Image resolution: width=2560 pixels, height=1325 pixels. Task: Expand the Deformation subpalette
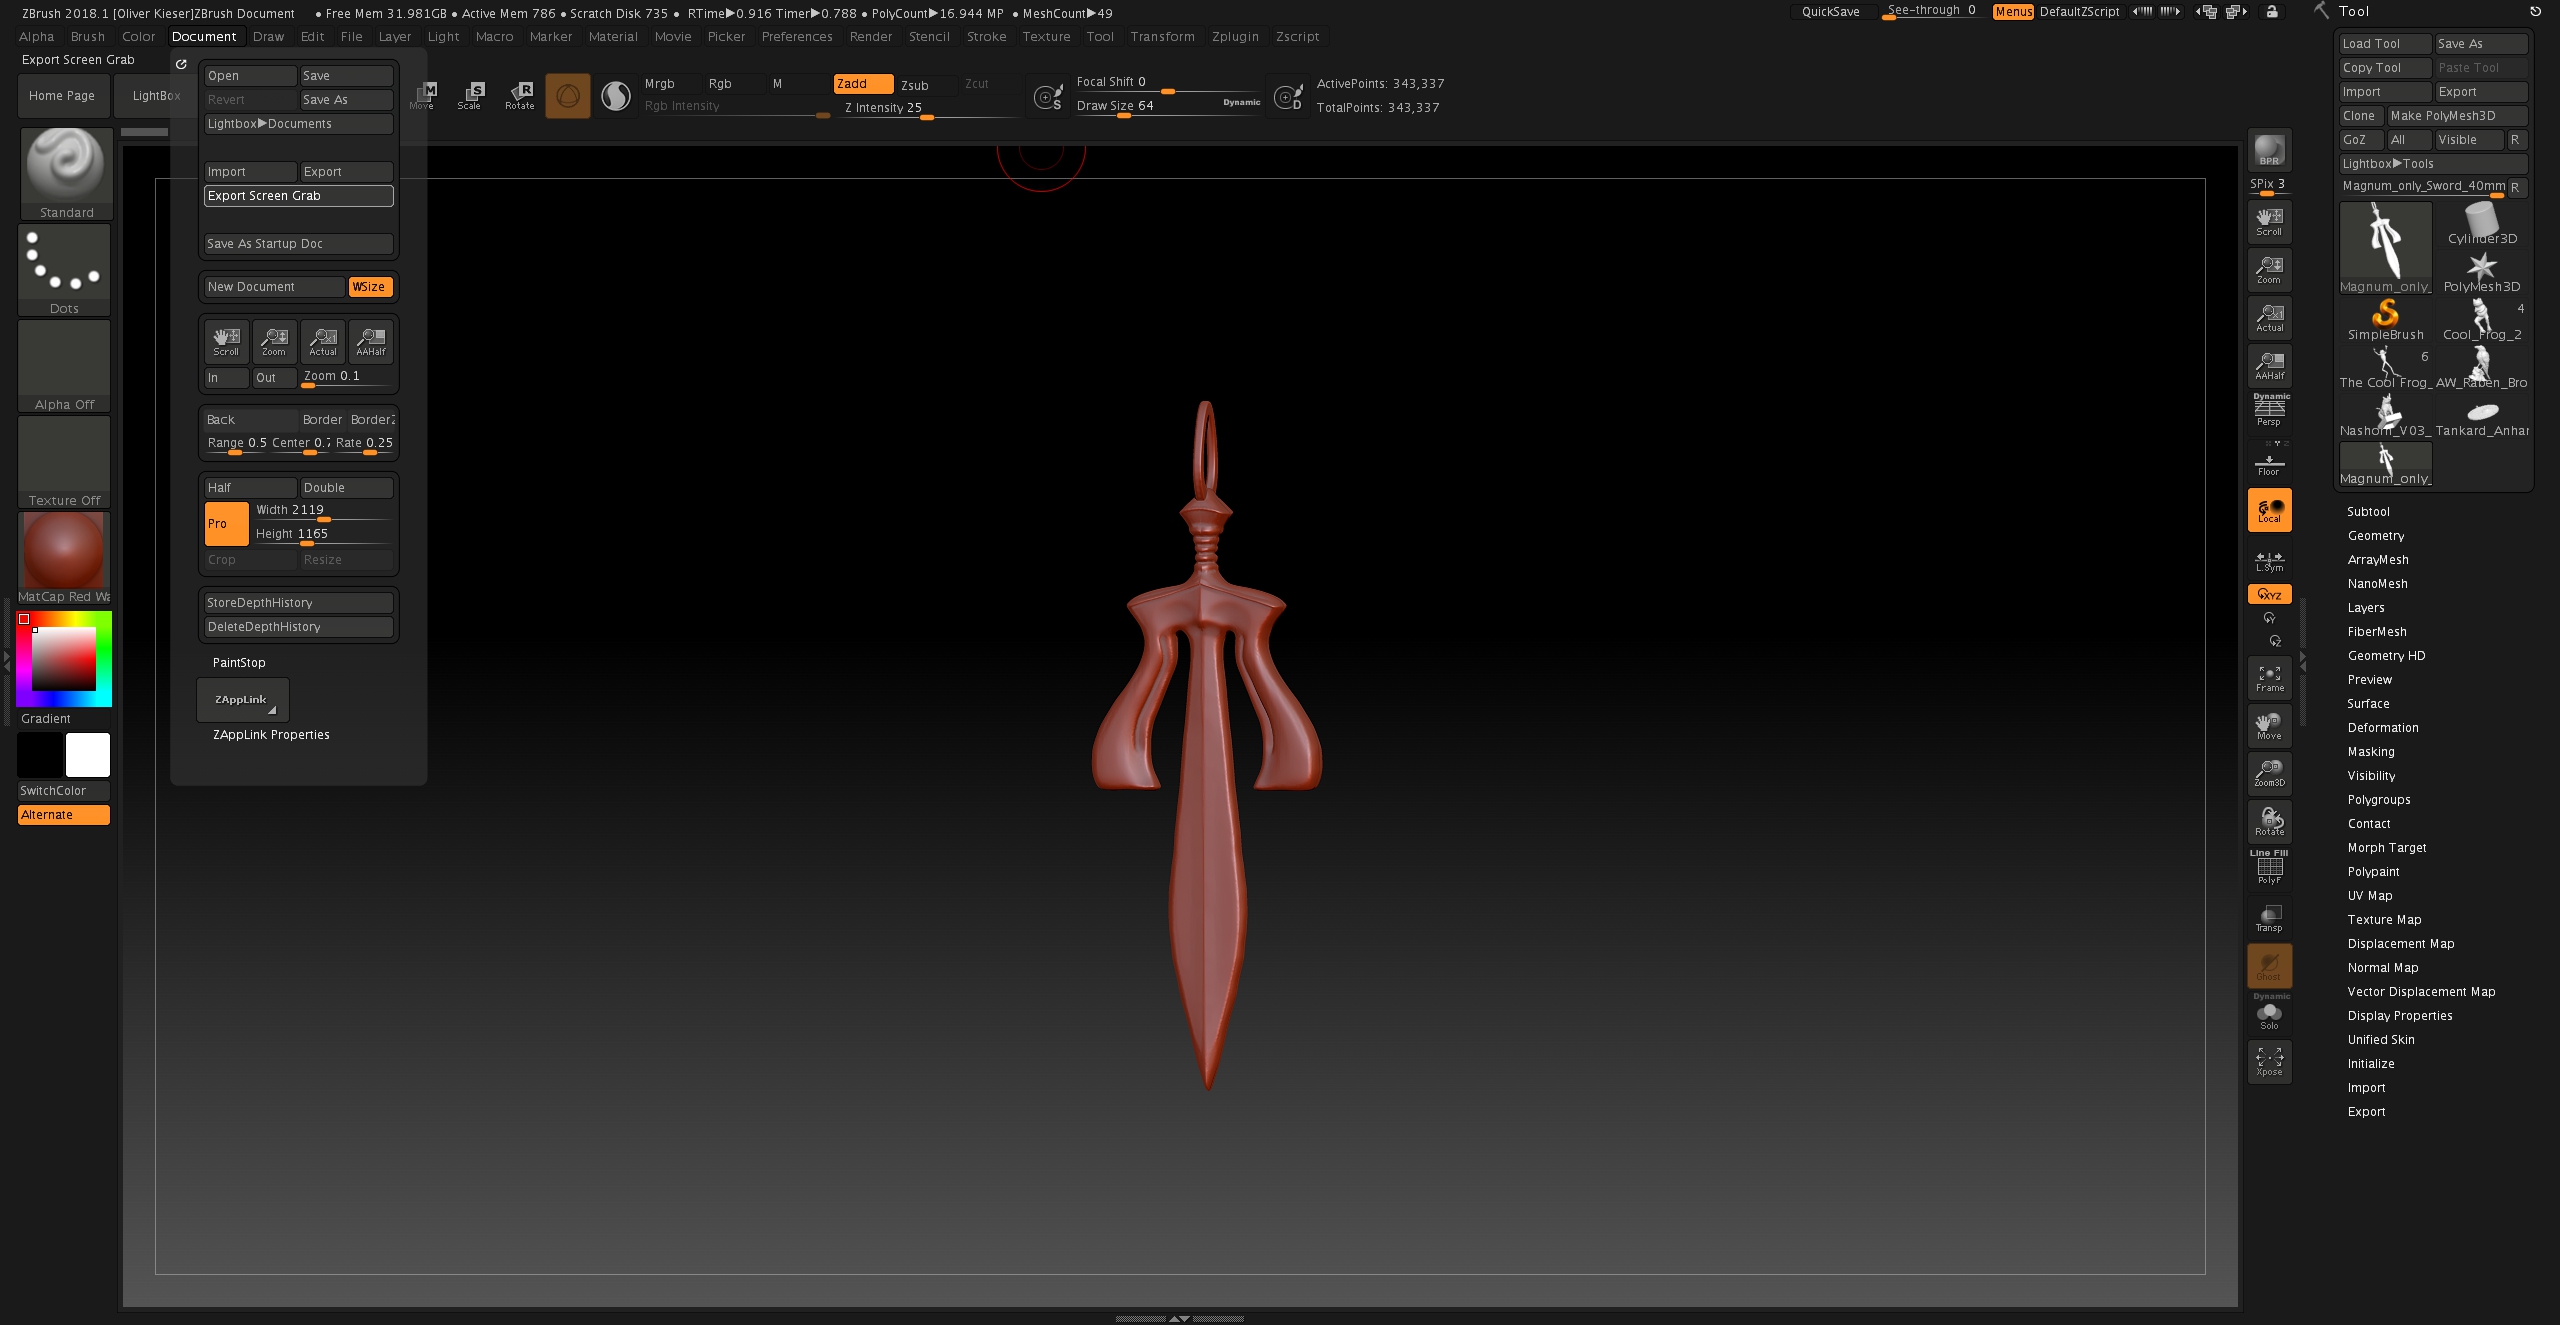pos(2383,728)
